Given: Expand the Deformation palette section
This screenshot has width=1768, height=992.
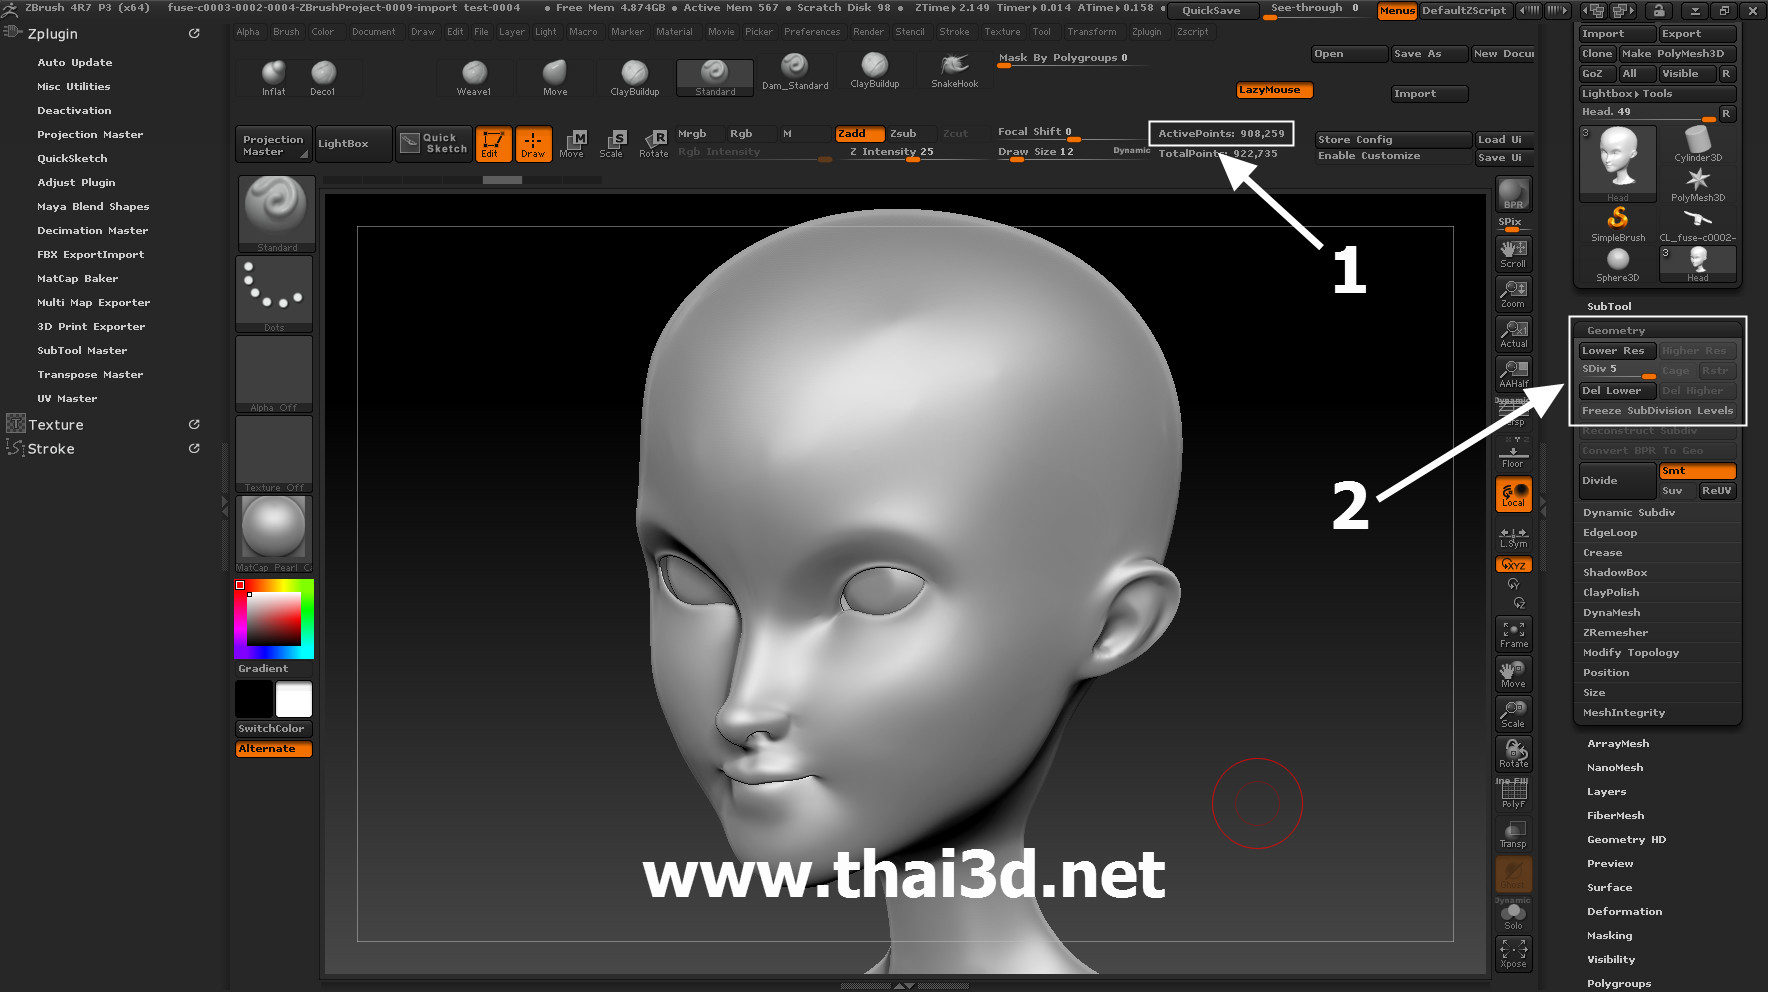Looking at the screenshot, I should point(1624,912).
